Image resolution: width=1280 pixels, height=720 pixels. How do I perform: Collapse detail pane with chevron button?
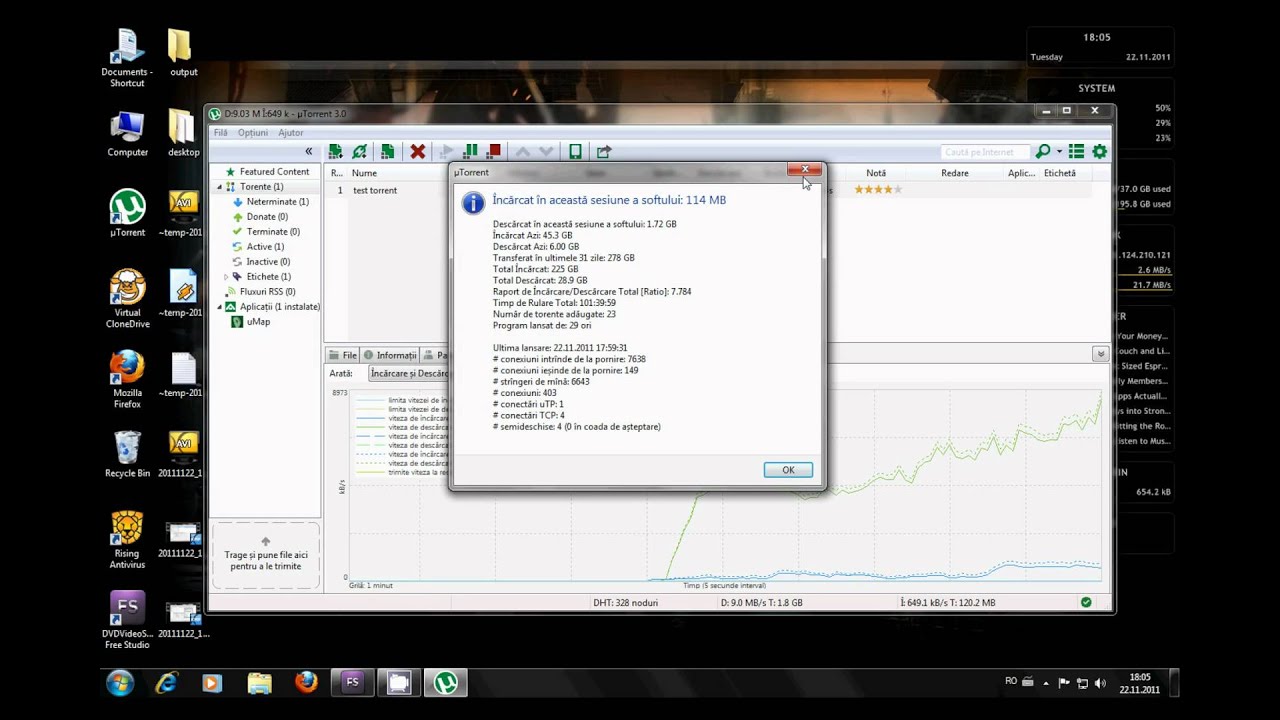tap(1100, 354)
